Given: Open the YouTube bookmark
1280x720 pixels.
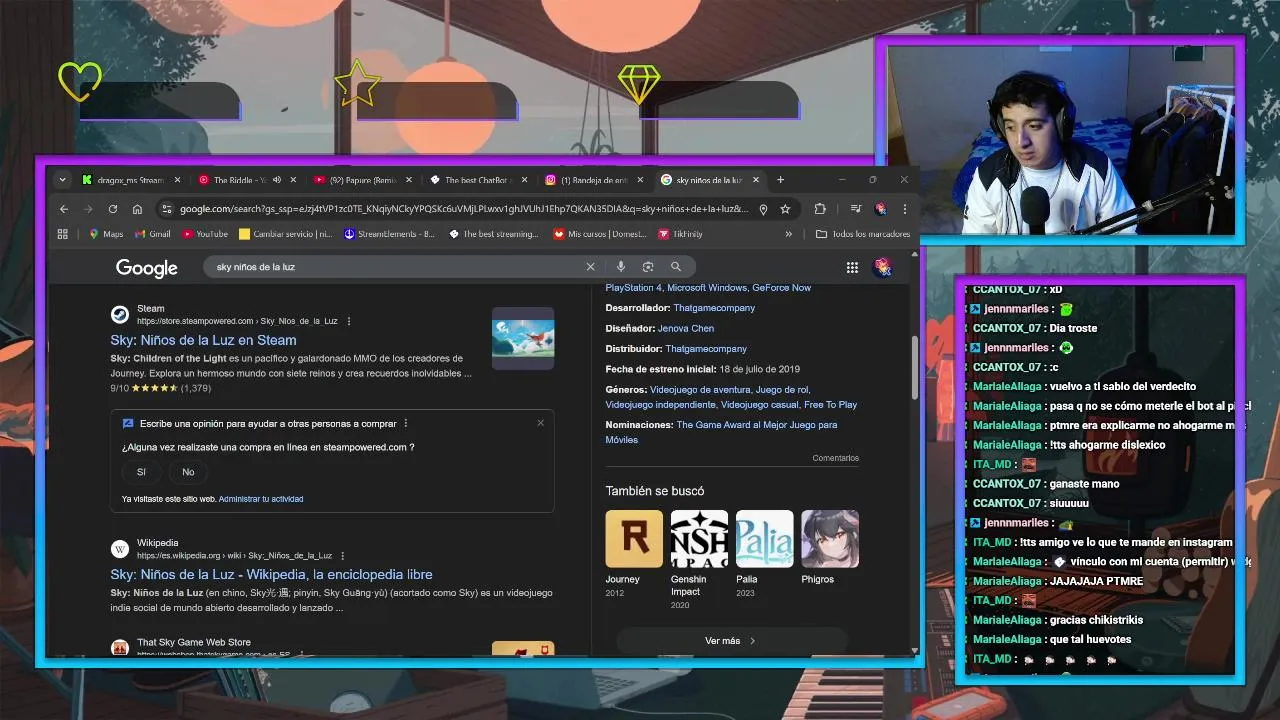Looking at the screenshot, I should click(205, 234).
